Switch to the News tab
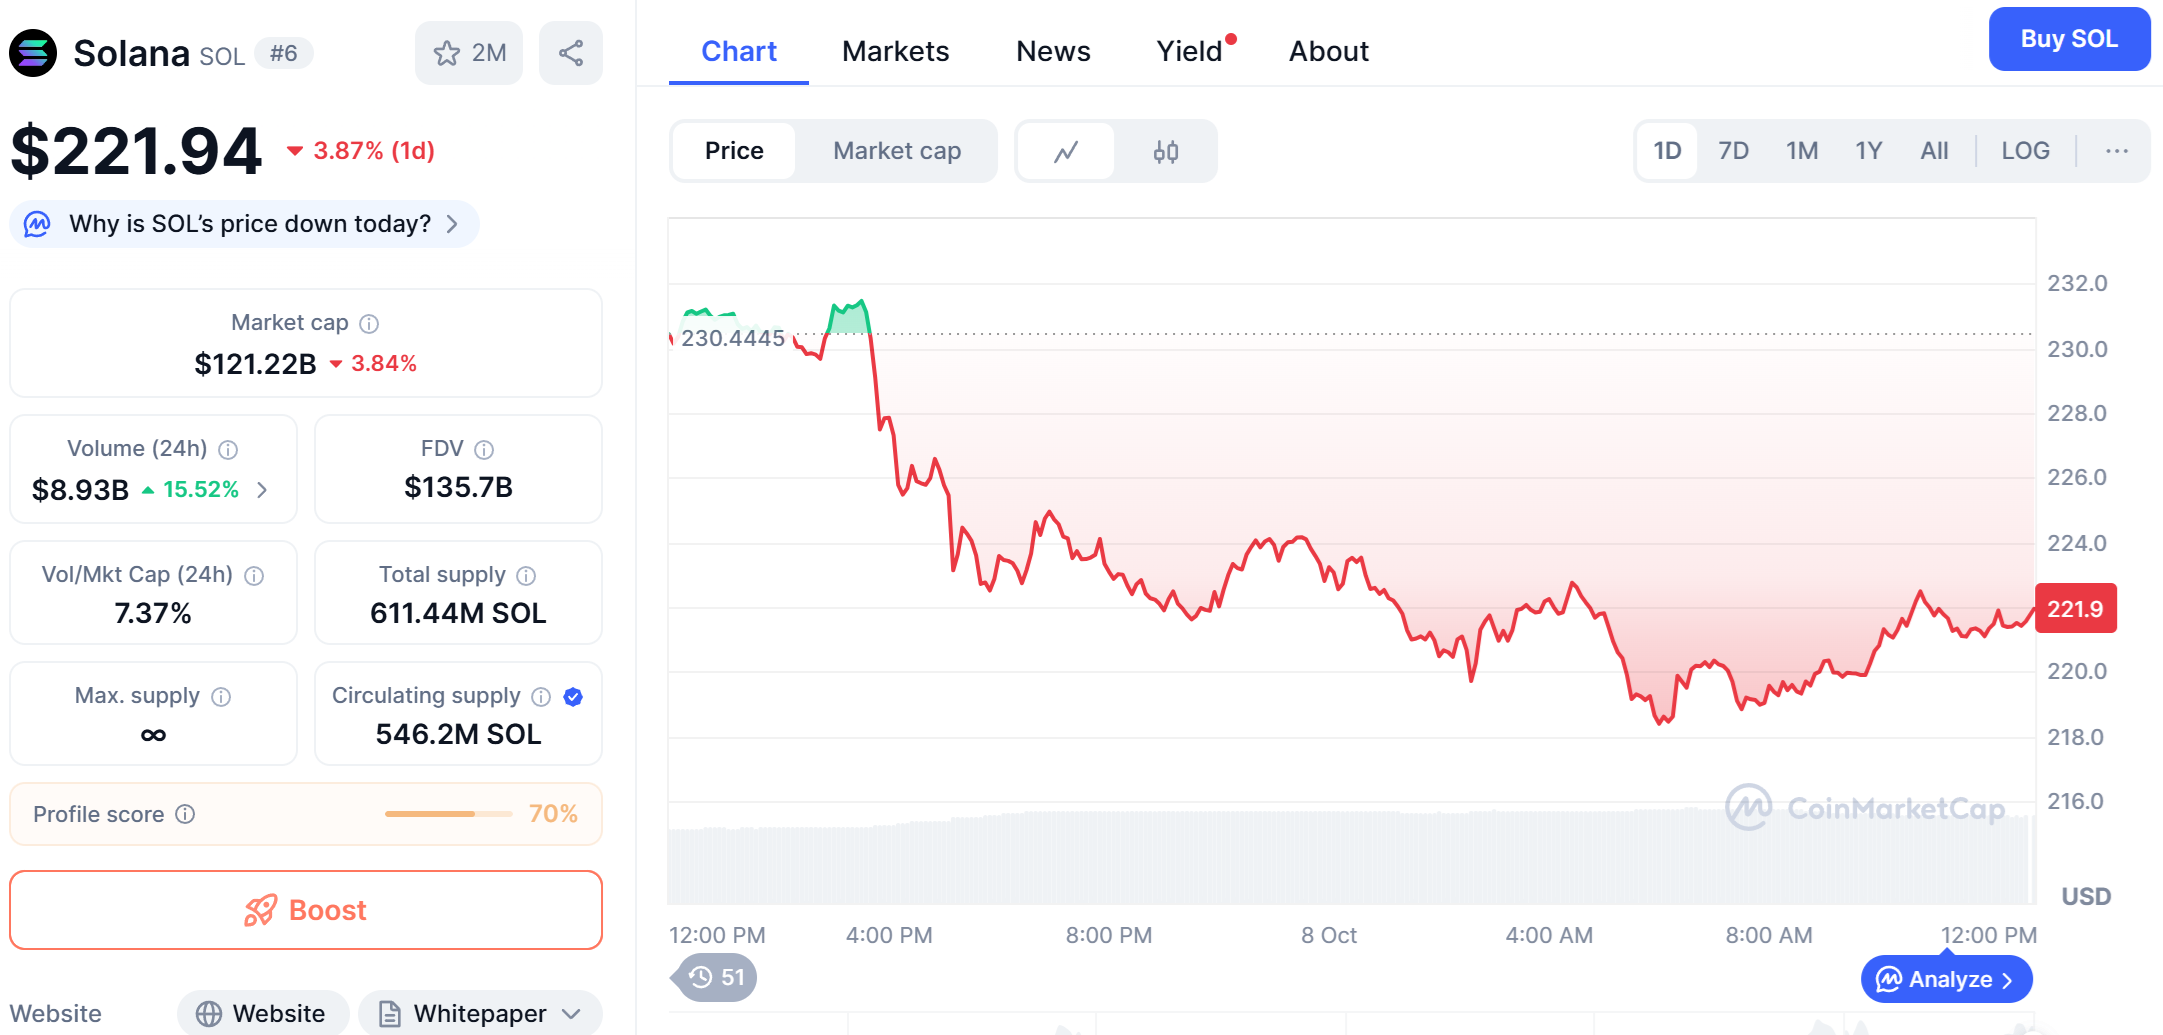This screenshot has width=2163, height=1035. [1053, 51]
